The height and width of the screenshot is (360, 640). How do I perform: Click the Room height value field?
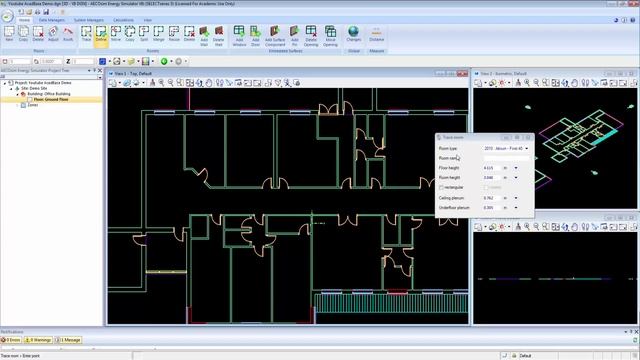pos(491,178)
